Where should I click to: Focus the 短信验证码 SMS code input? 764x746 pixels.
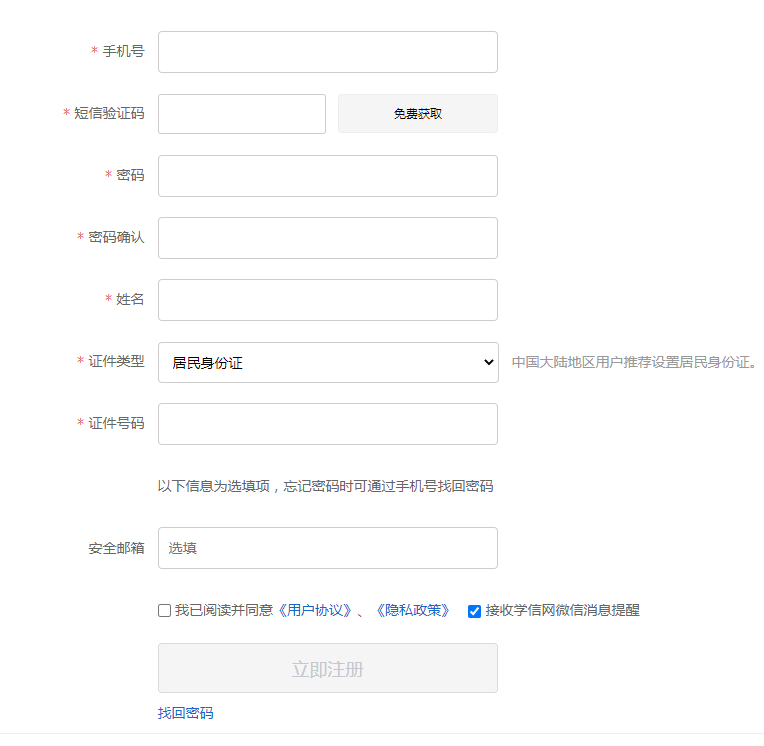pyautogui.click(x=242, y=114)
